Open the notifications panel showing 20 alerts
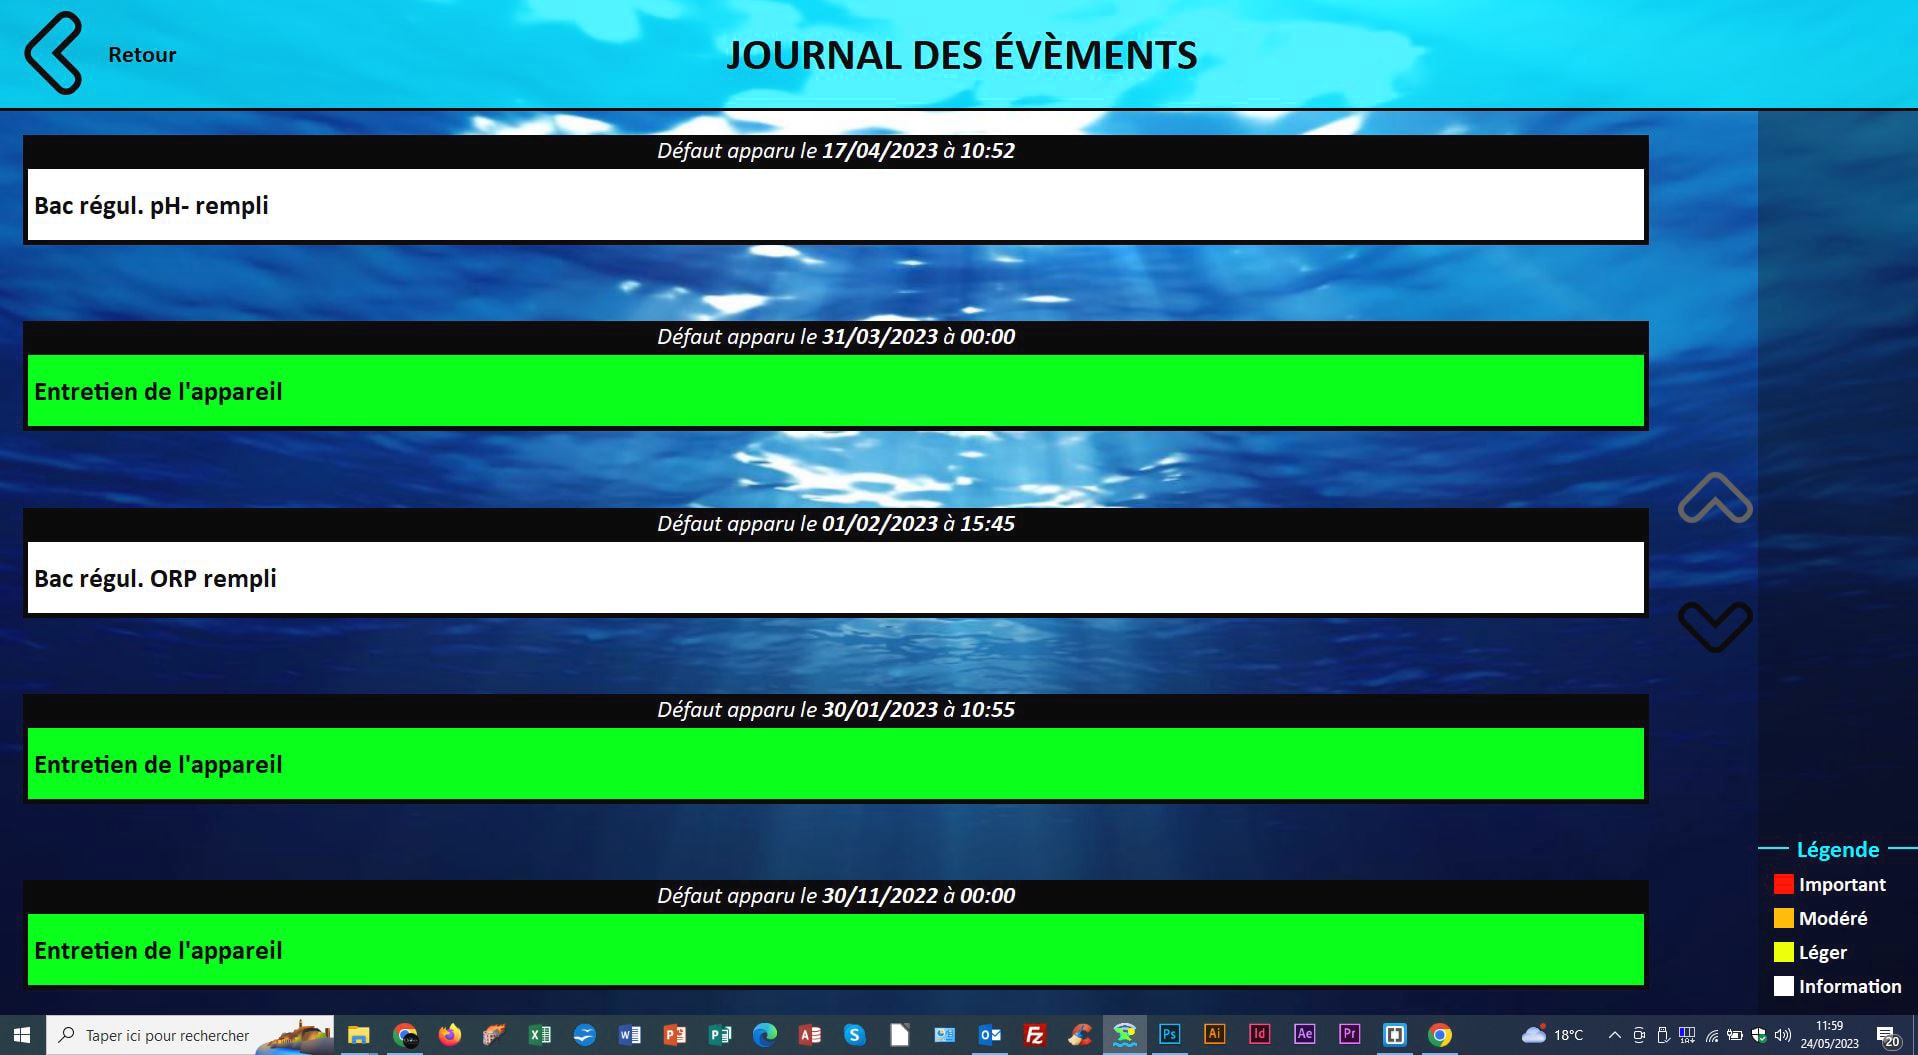Screen dimensions: 1918x1055 pos(1887,1035)
